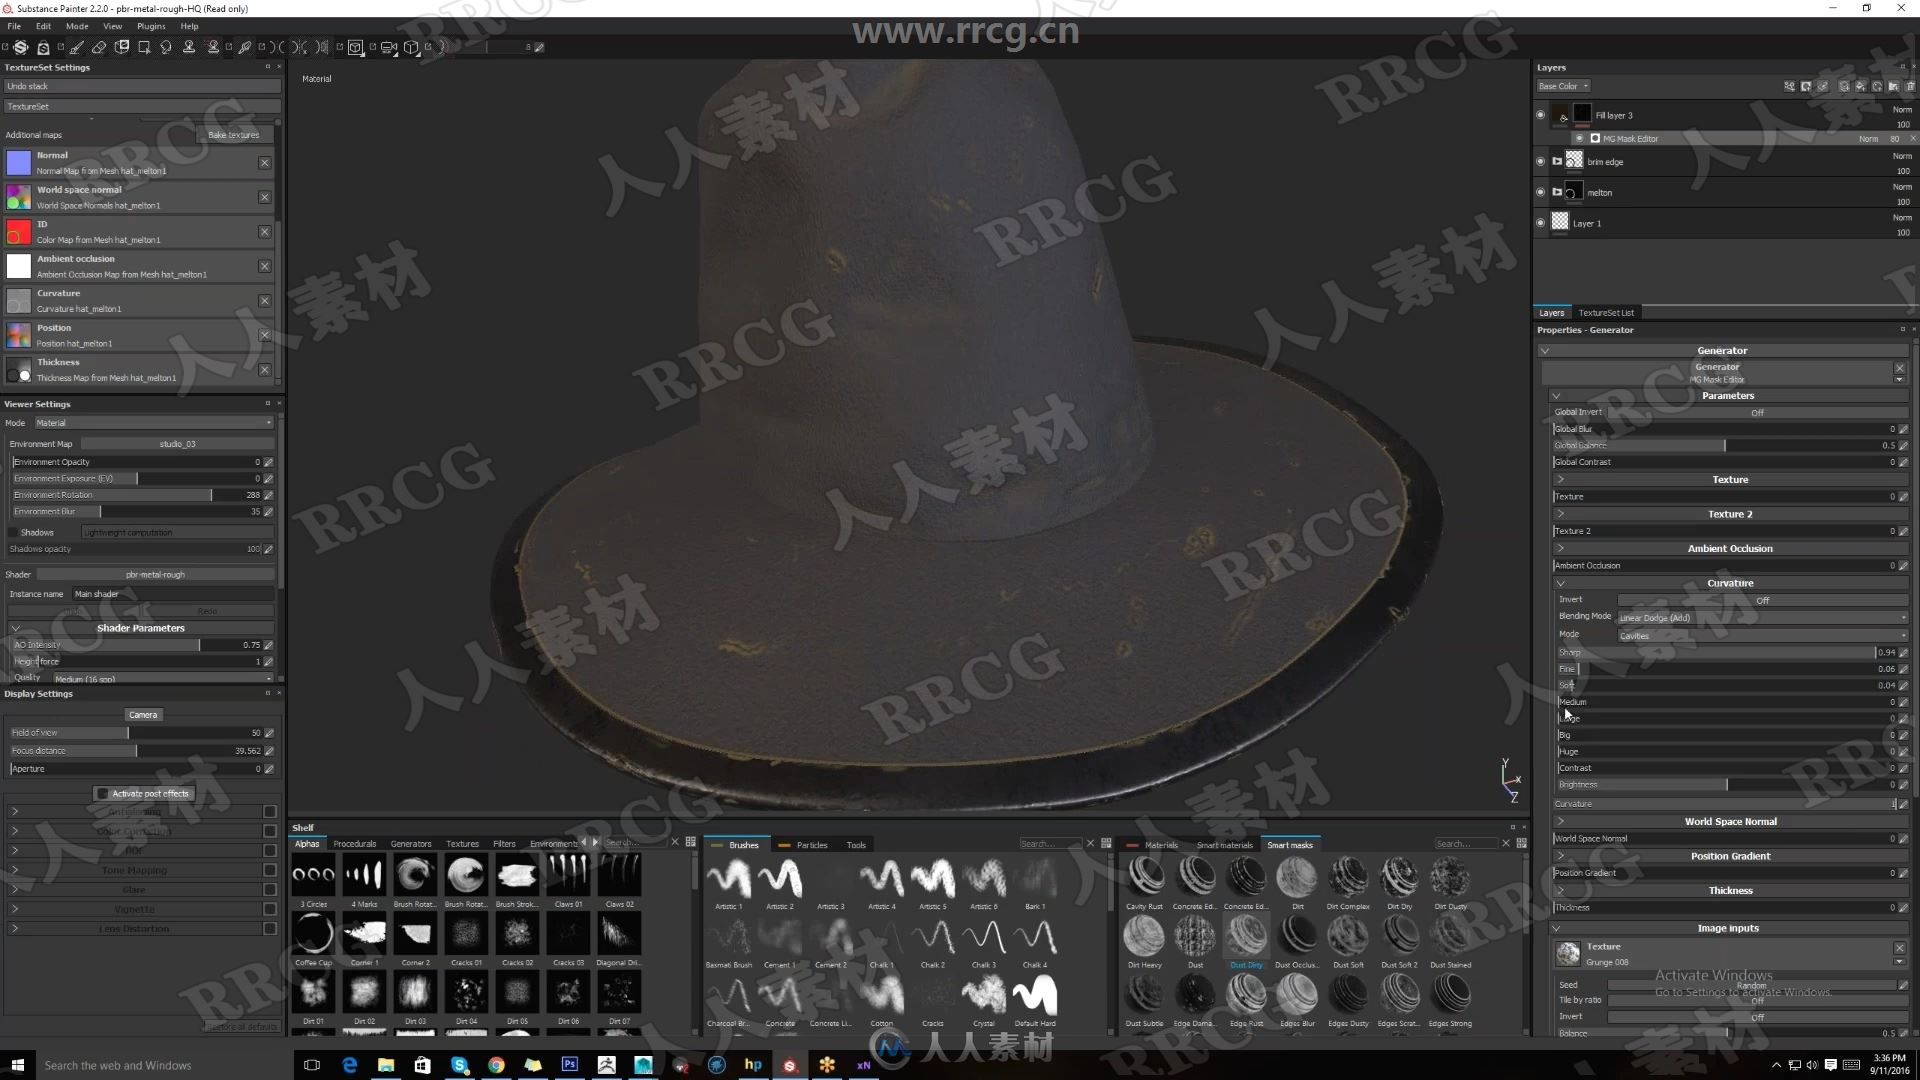The width and height of the screenshot is (1920, 1080).
Task: Open Chrome from the taskbar
Action: point(496,1065)
